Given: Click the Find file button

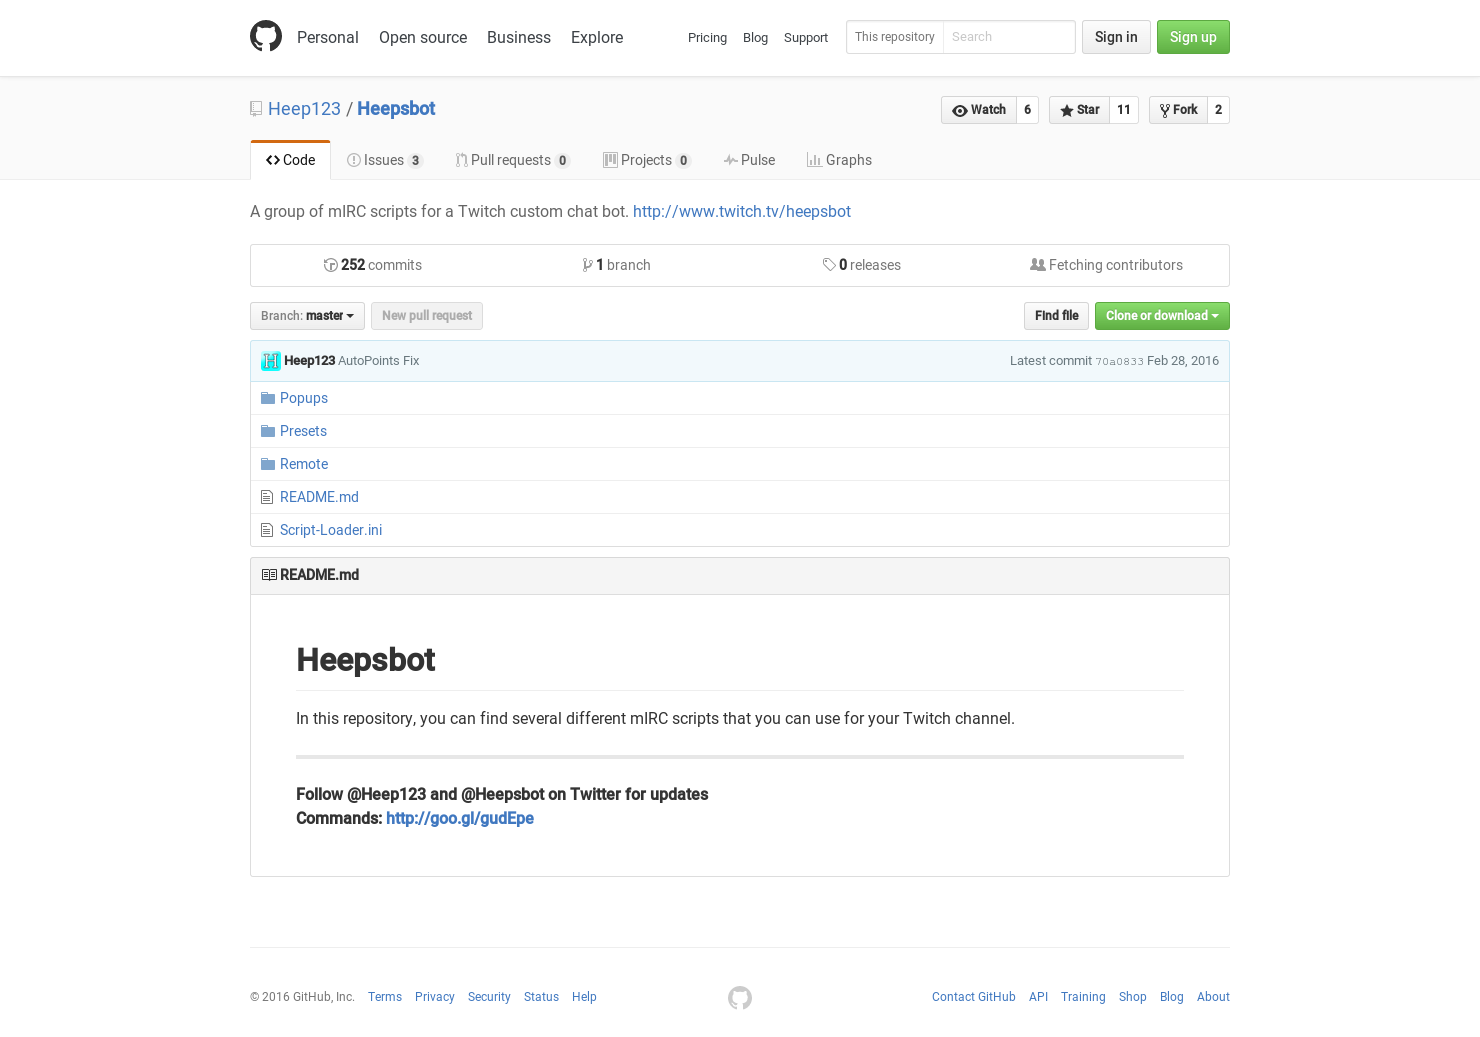Looking at the screenshot, I should (x=1056, y=316).
